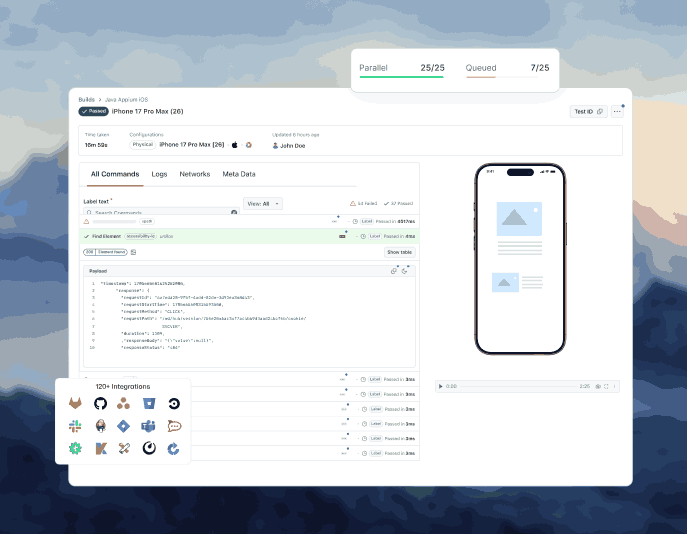The height and width of the screenshot is (534, 687).
Task: Click the image icon beside Element found badge
Action: pyautogui.click(x=134, y=252)
